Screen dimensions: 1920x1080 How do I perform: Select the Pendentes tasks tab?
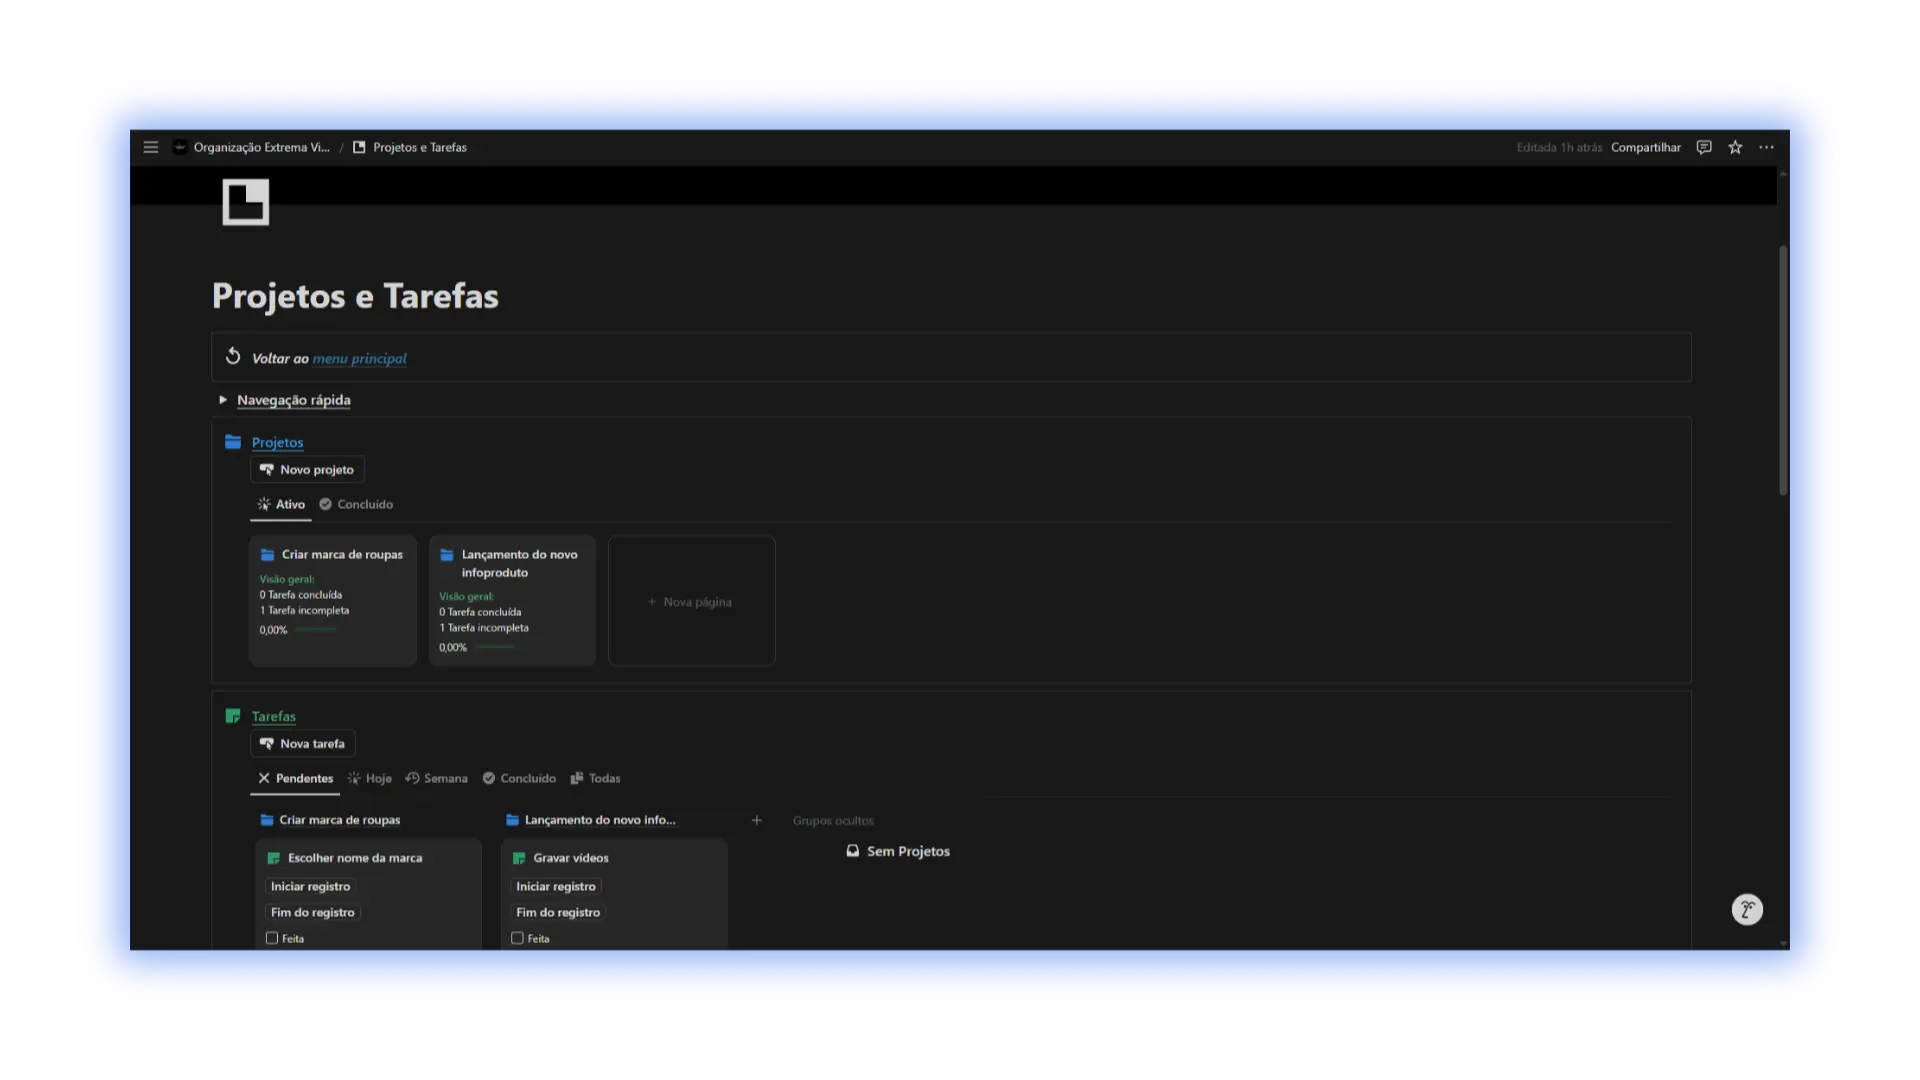(x=295, y=778)
